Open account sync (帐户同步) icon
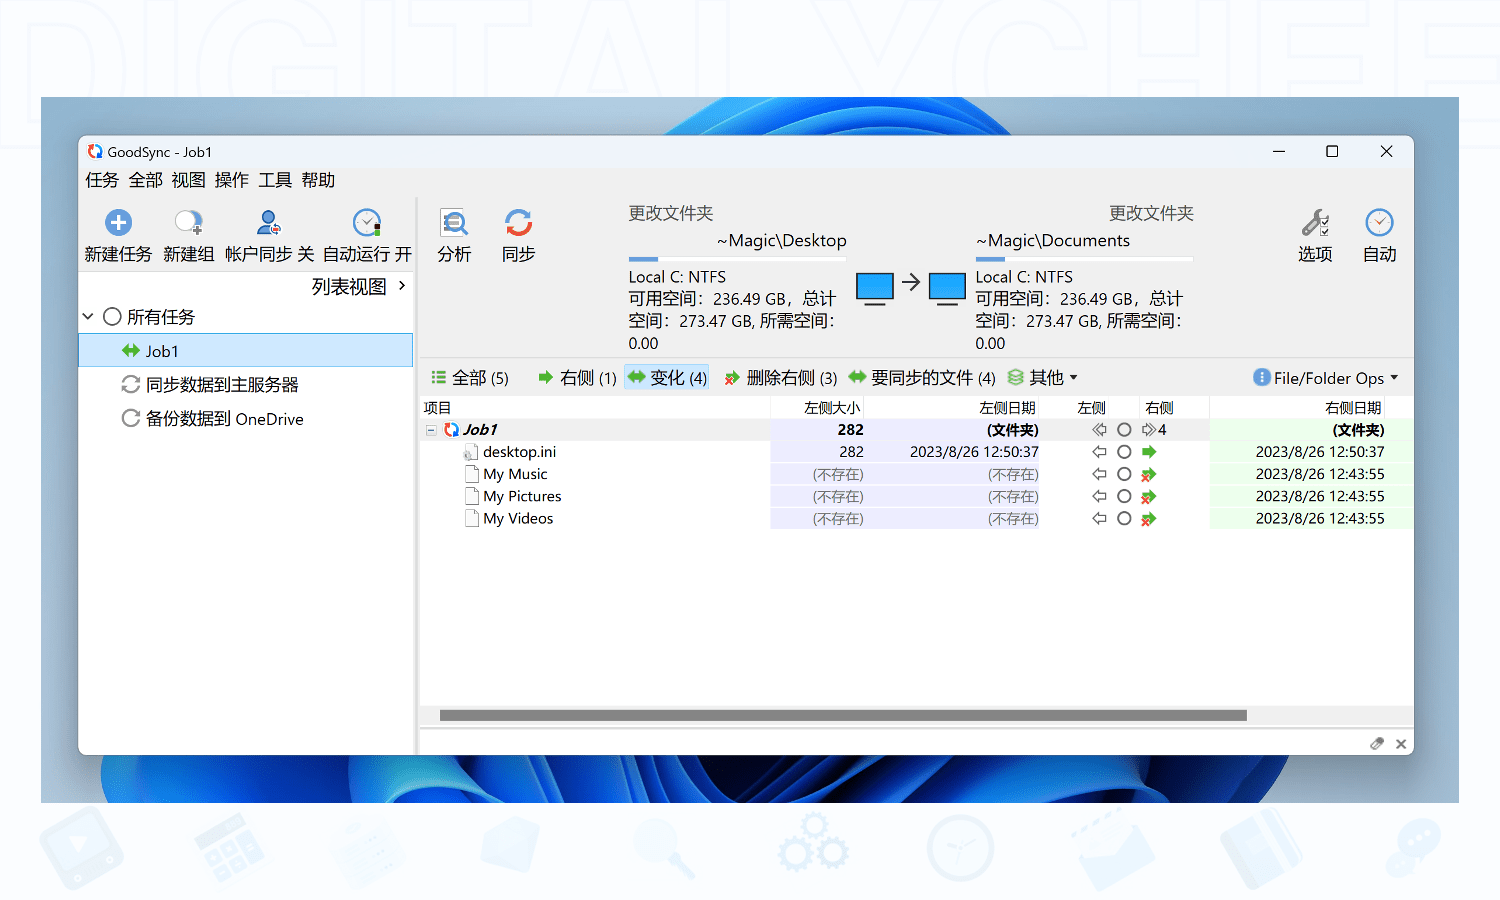1500x900 pixels. pos(268,223)
